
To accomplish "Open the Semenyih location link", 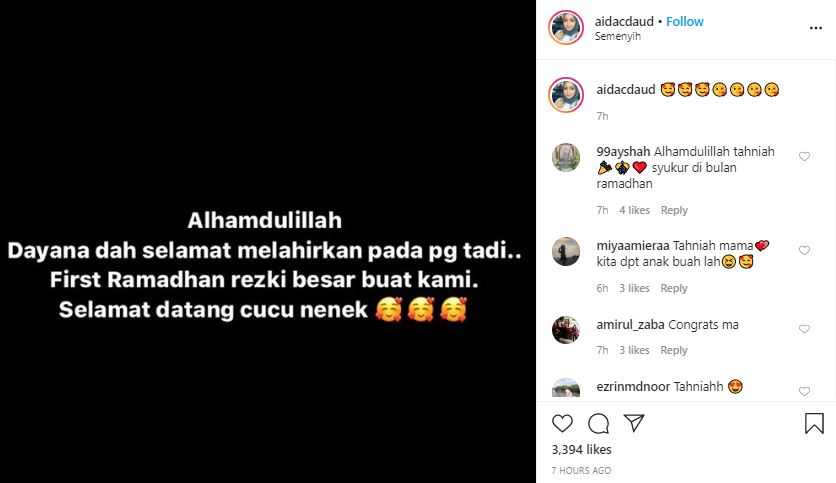I will 617,37.
